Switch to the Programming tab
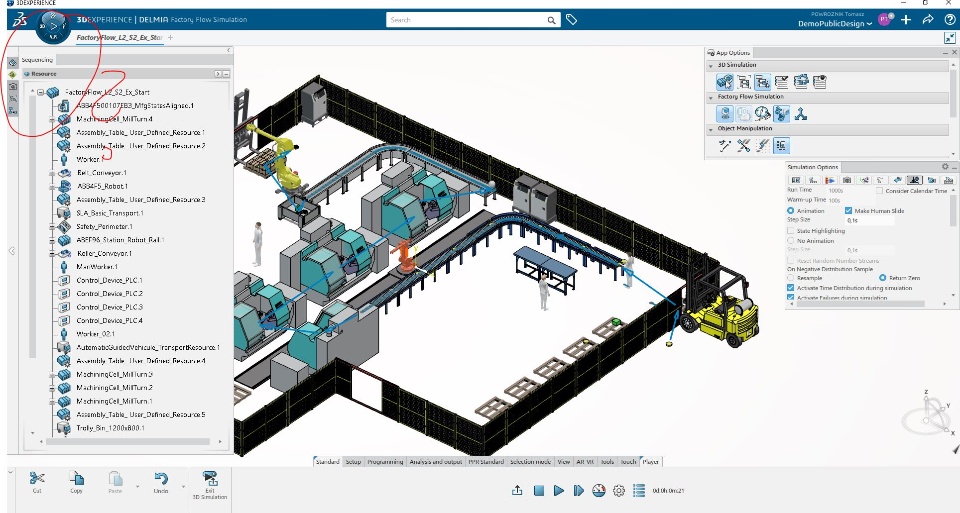 click(385, 462)
